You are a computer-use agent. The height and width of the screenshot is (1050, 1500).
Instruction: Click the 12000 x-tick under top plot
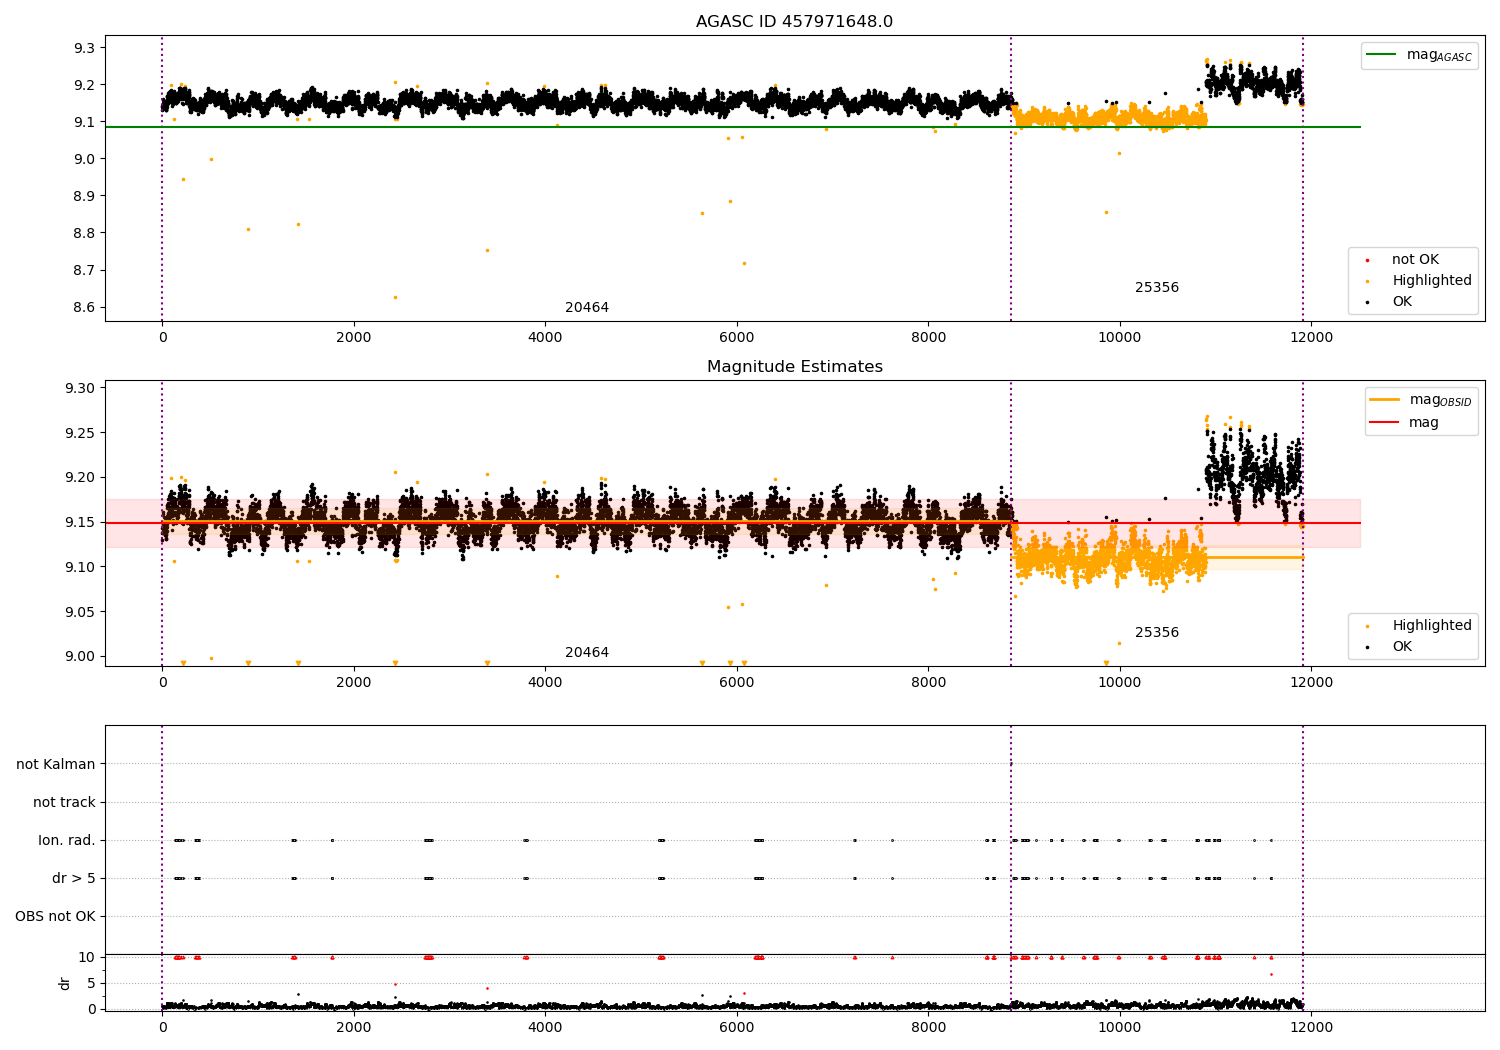coord(1311,338)
